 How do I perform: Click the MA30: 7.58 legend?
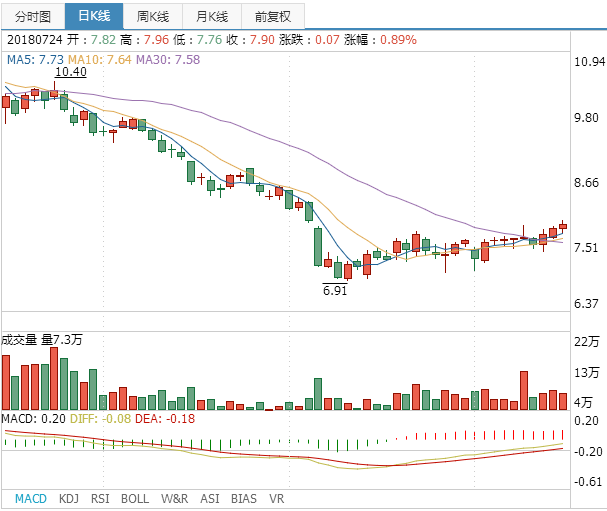point(168,60)
